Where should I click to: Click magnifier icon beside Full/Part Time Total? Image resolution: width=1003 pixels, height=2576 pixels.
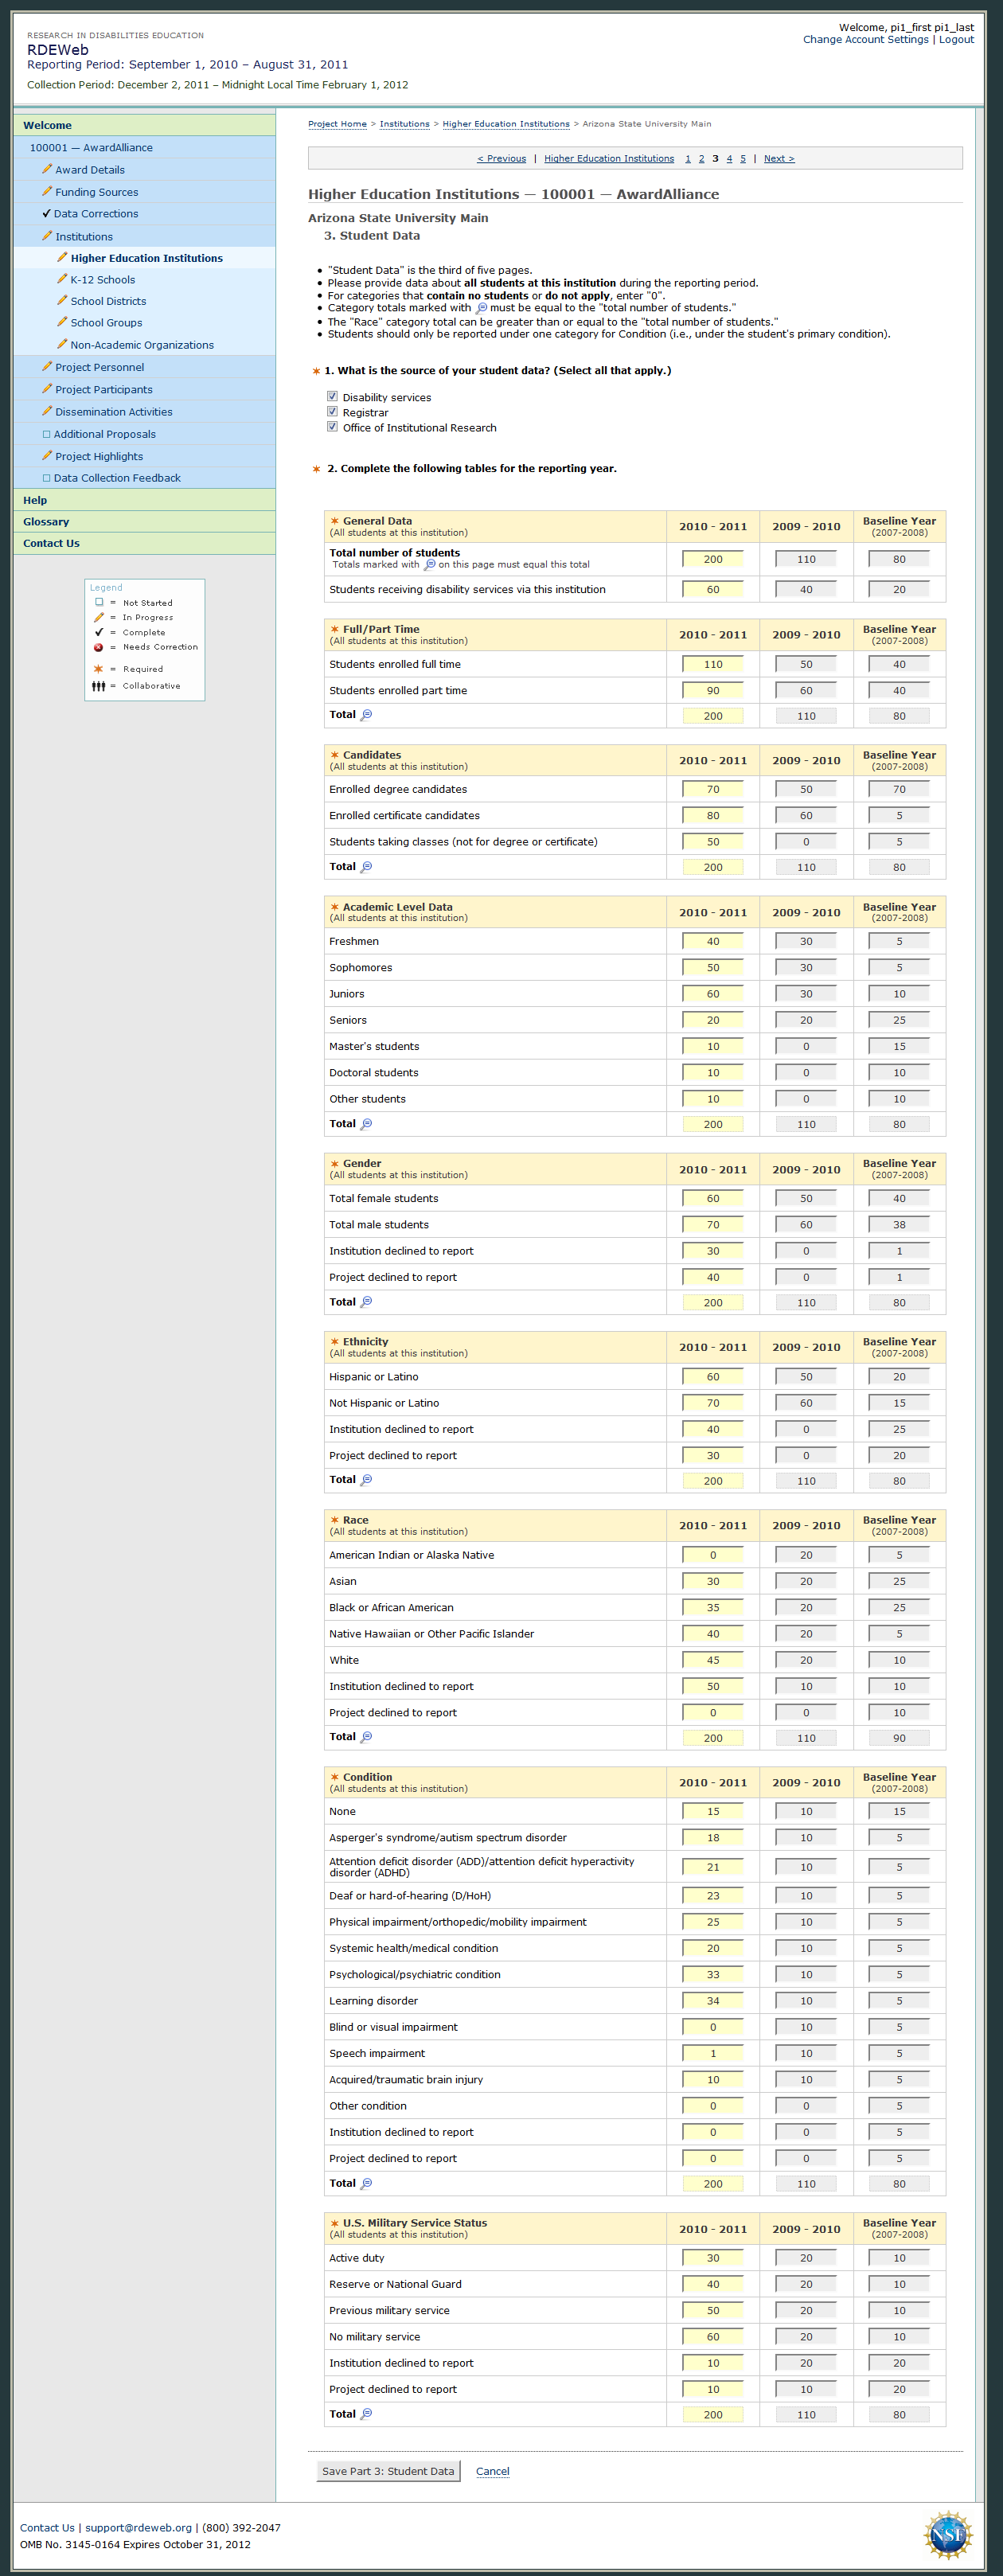point(366,714)
